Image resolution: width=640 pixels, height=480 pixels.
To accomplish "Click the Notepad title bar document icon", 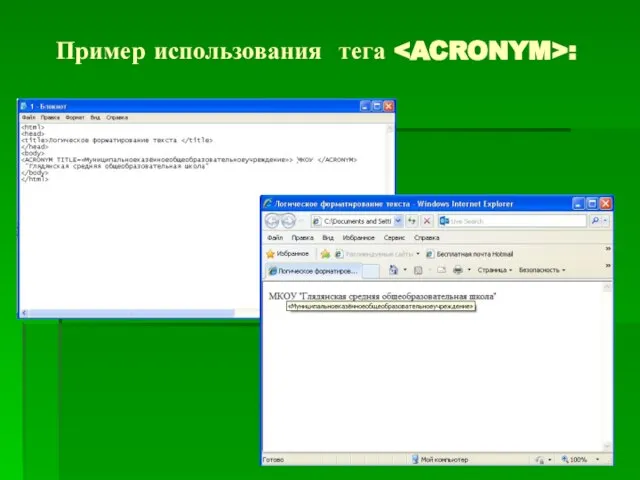I will (x=24, y=106).
